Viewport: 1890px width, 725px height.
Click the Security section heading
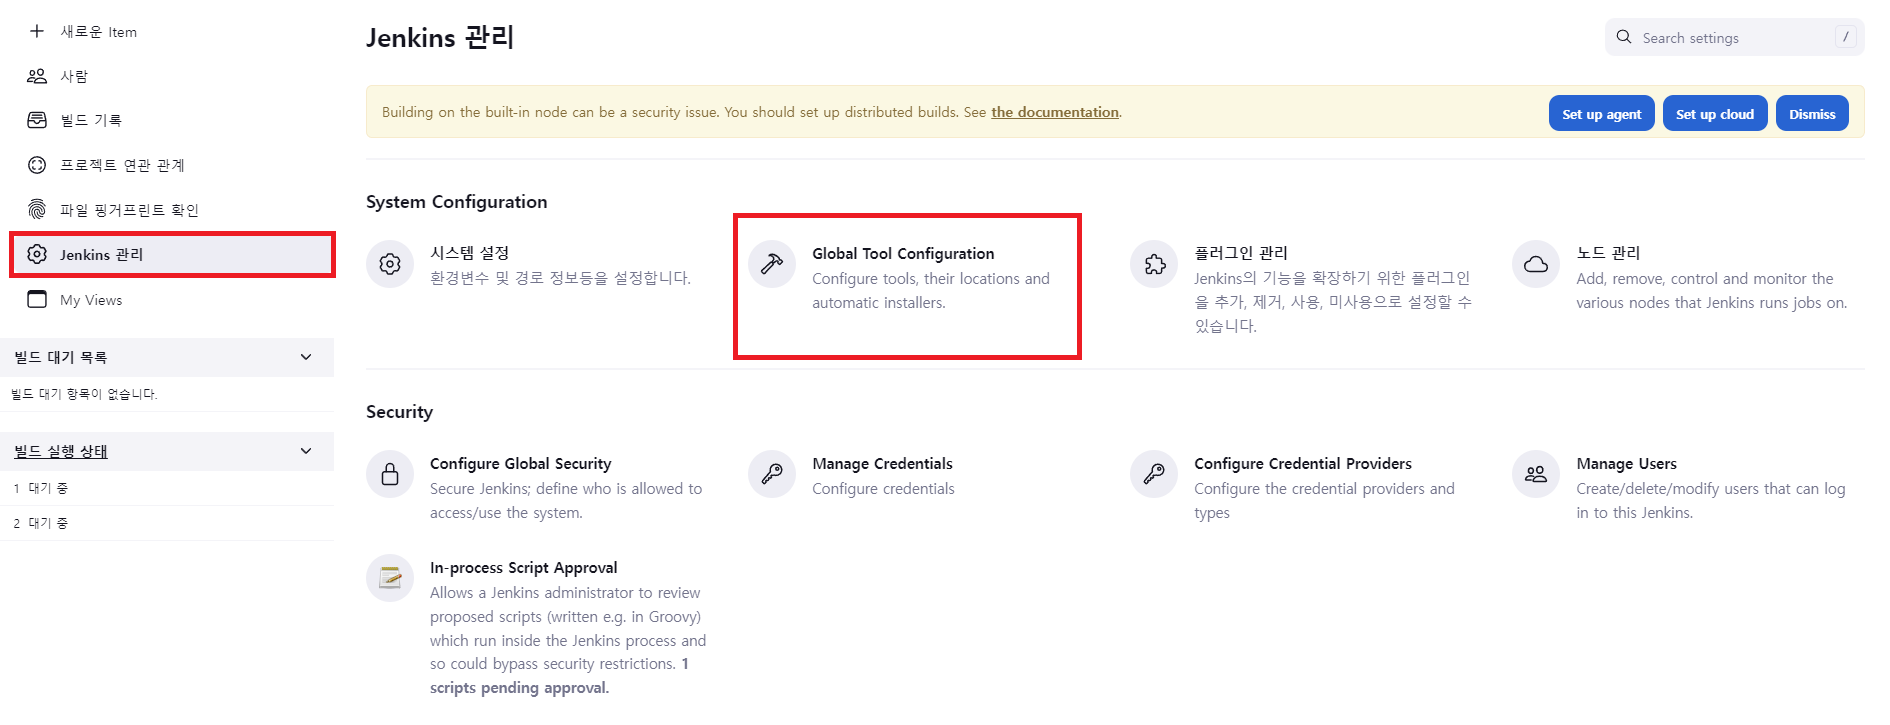click(x=399, y=412)
